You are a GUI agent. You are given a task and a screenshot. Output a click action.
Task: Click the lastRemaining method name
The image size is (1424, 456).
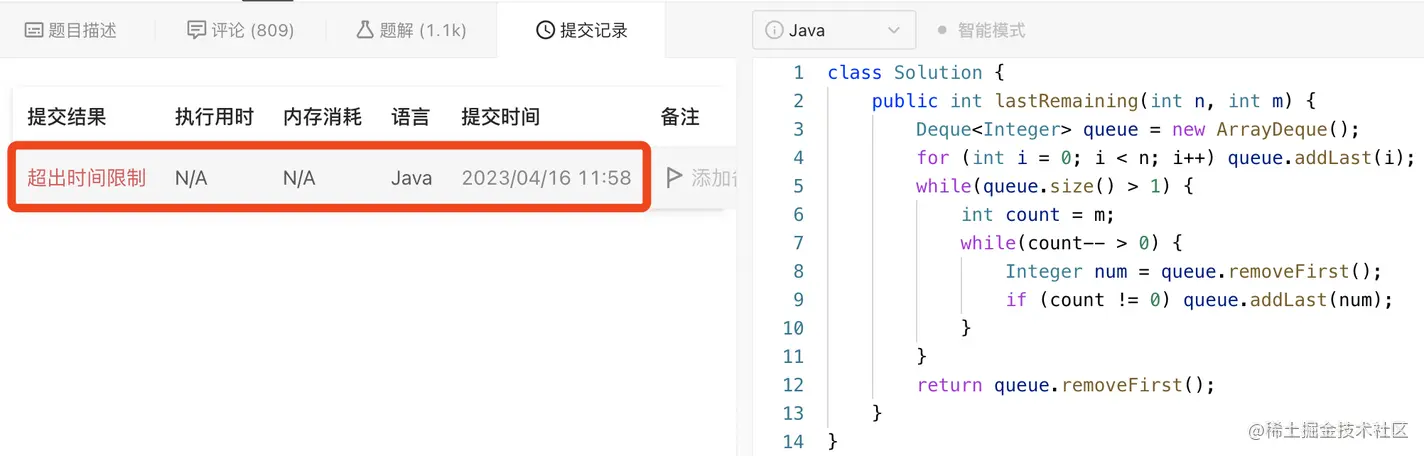[1067, 101]
